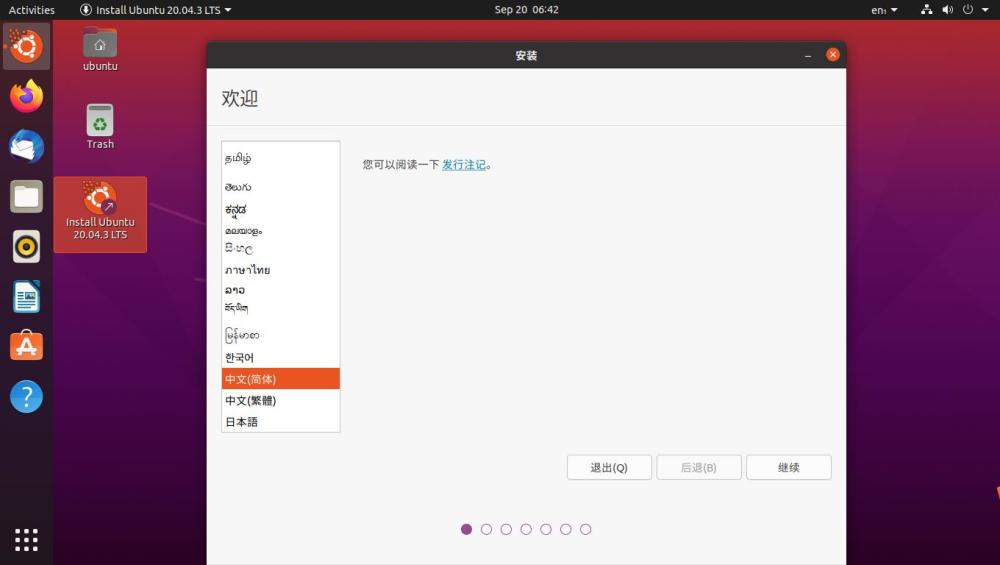This screenshot has height=565, width=1000.
Task: Select Tibetan བོད་ཡིག language
Action: (x=281, y=309)
